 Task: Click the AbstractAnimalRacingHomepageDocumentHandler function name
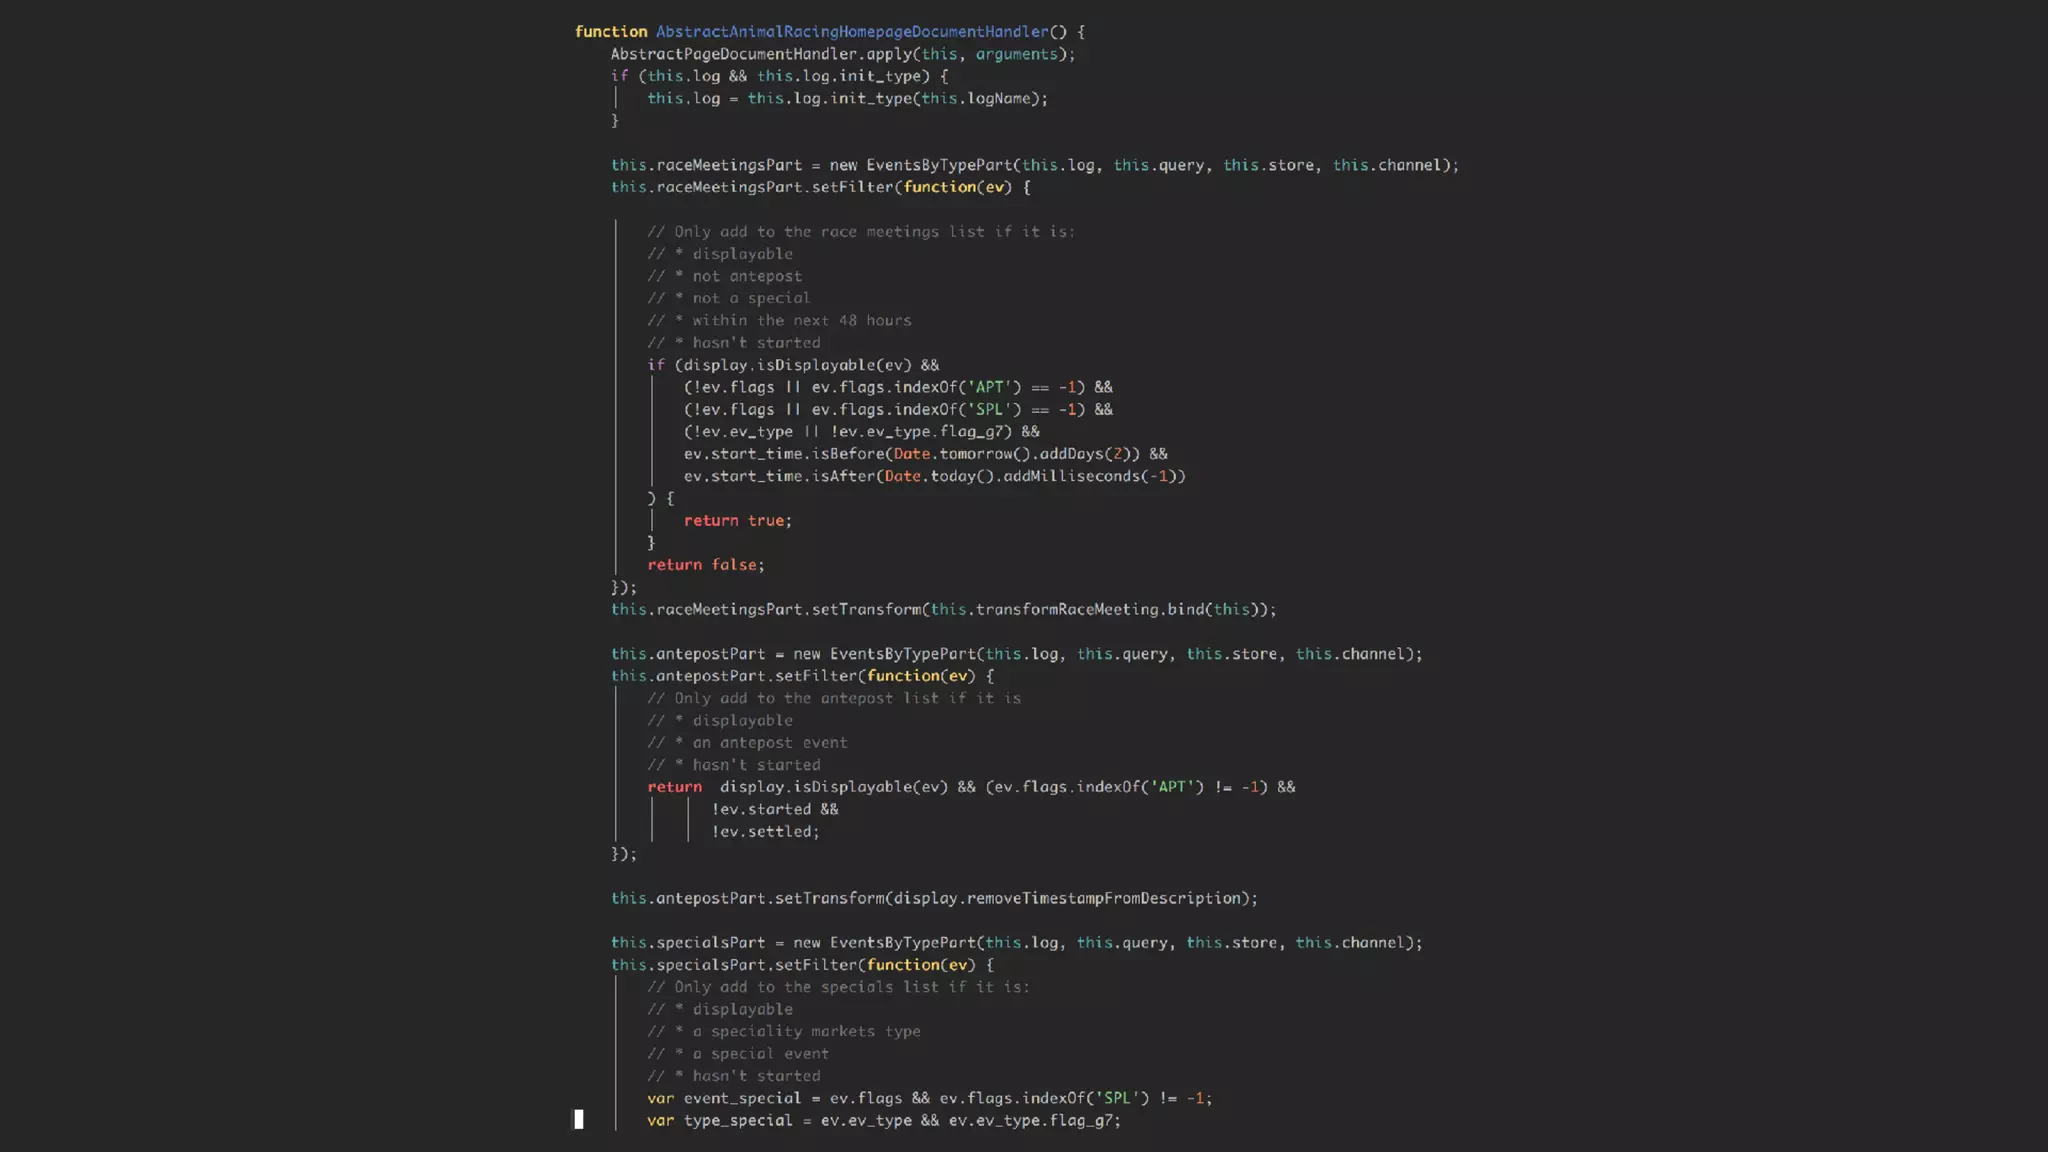point(851,32)
